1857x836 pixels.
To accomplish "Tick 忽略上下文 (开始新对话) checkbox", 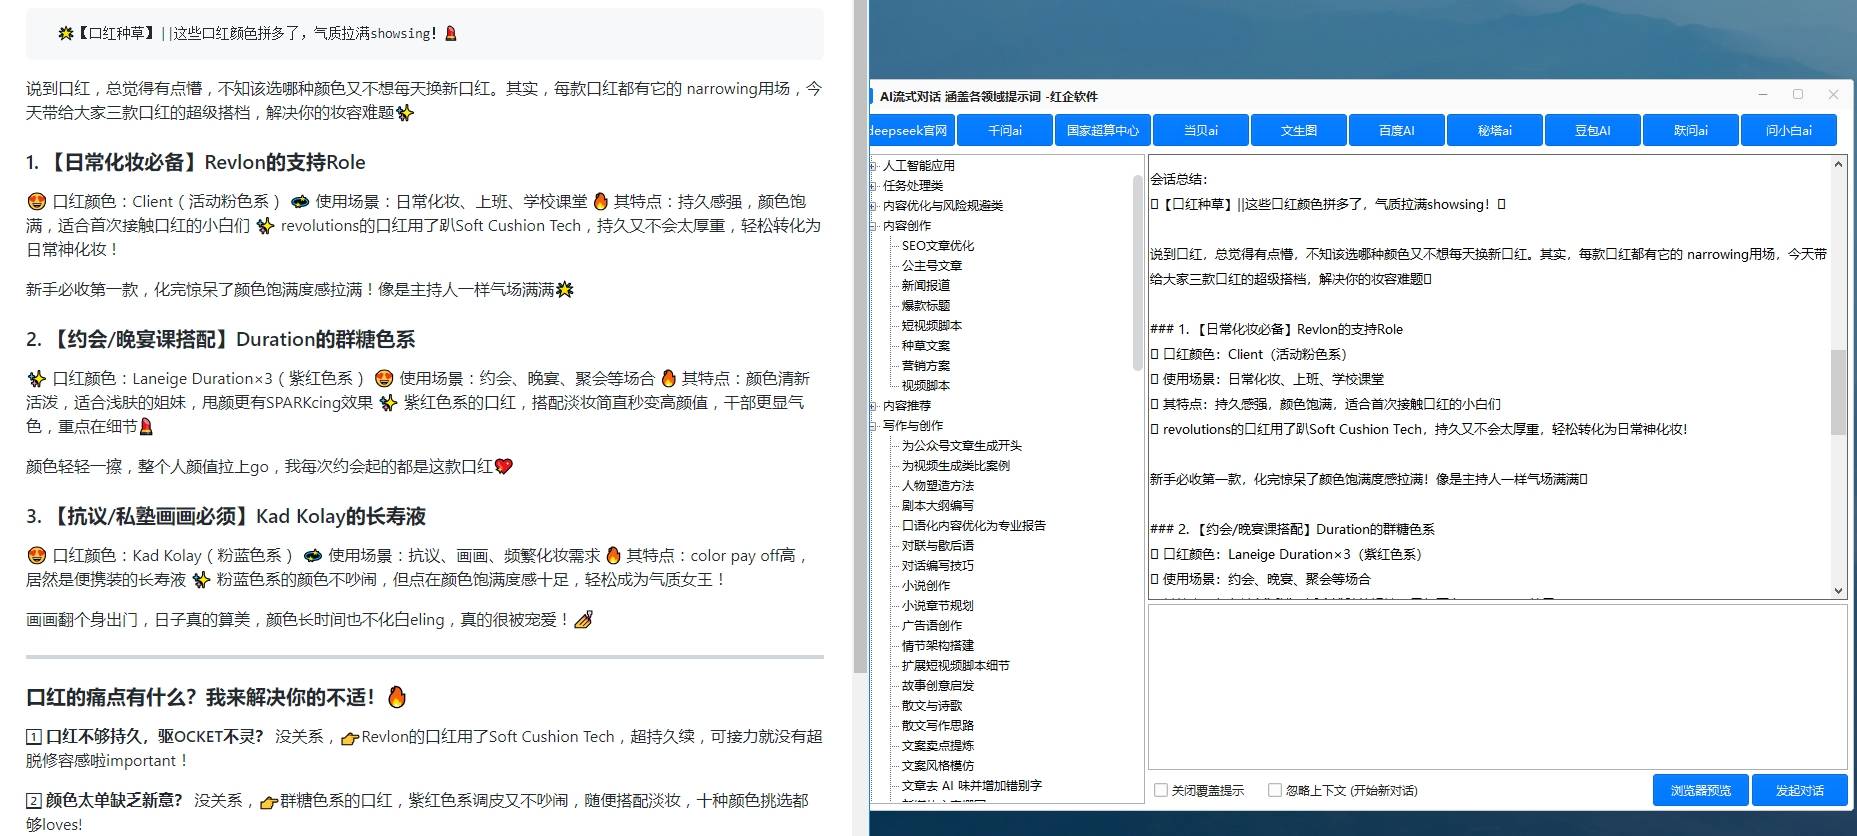I will click(1275, 790).
